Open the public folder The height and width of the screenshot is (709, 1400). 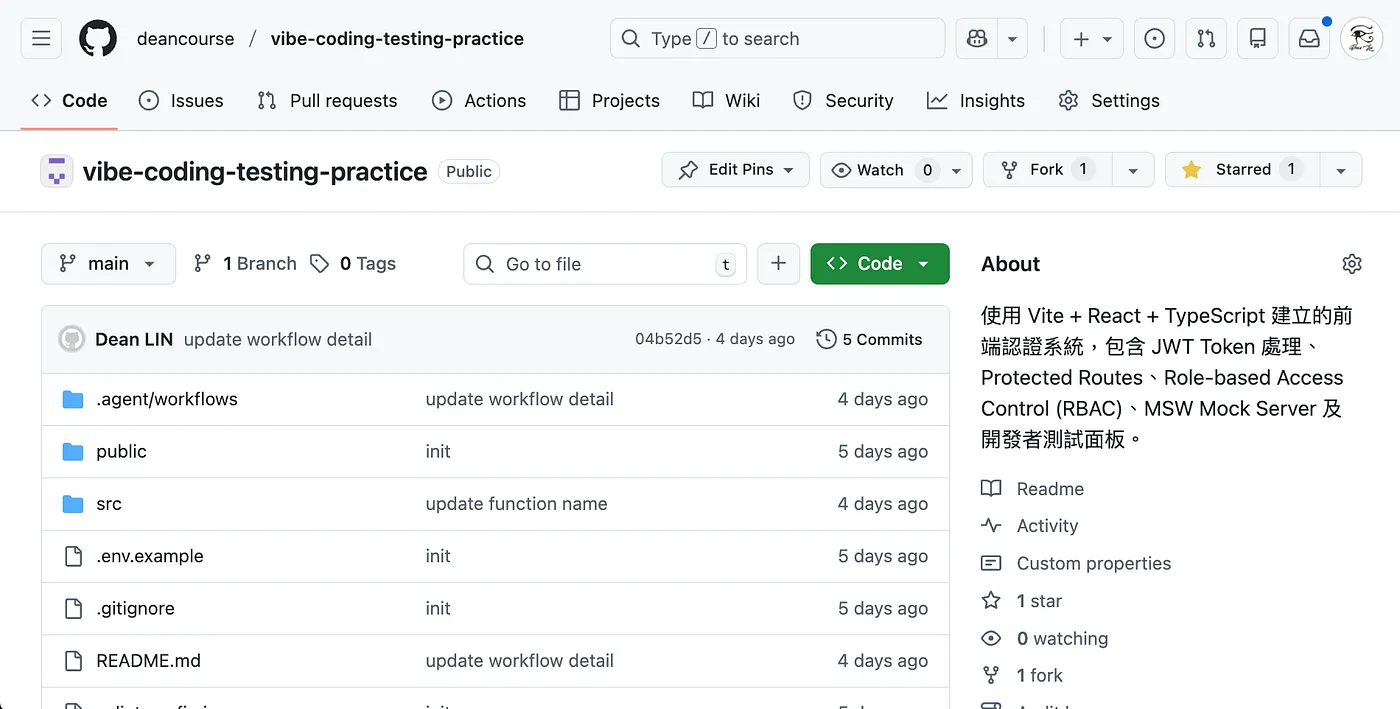click(x=121, y=451)
